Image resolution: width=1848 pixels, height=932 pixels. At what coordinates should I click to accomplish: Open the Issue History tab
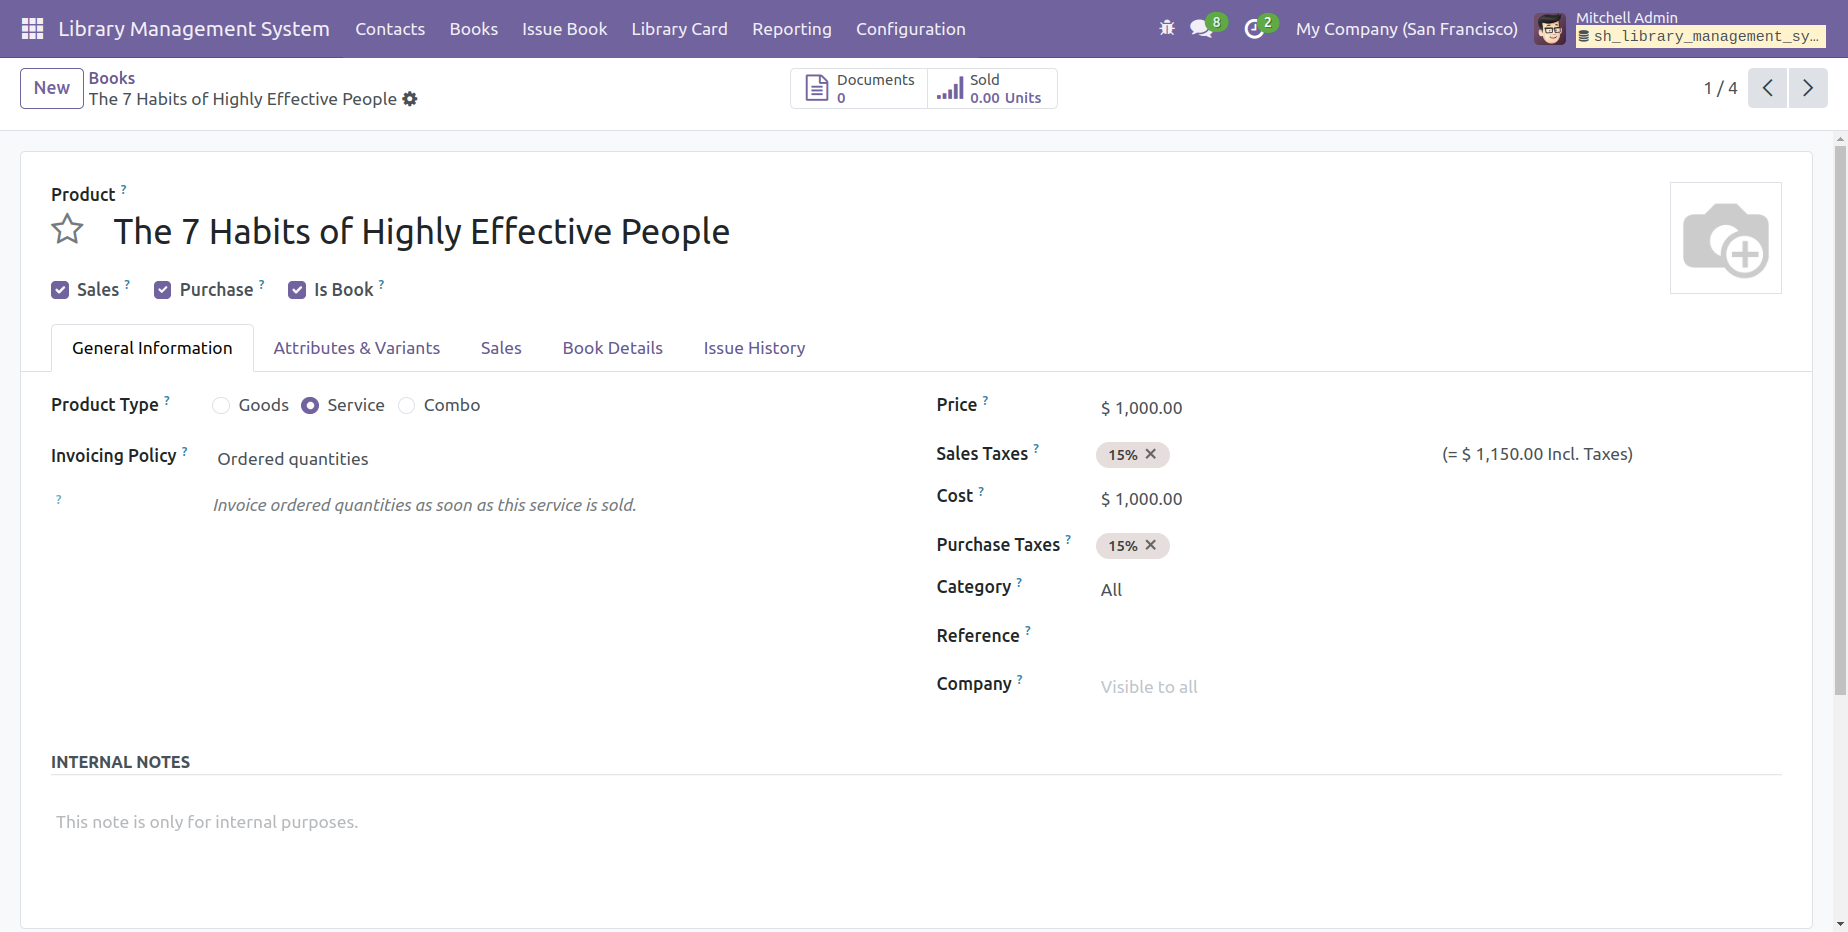[754, 348]
